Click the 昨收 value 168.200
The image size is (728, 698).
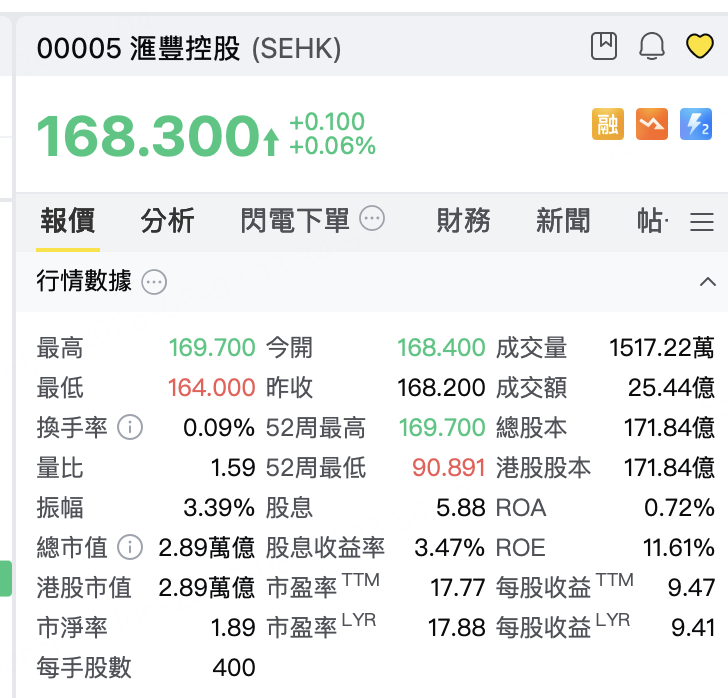point(441,387)
